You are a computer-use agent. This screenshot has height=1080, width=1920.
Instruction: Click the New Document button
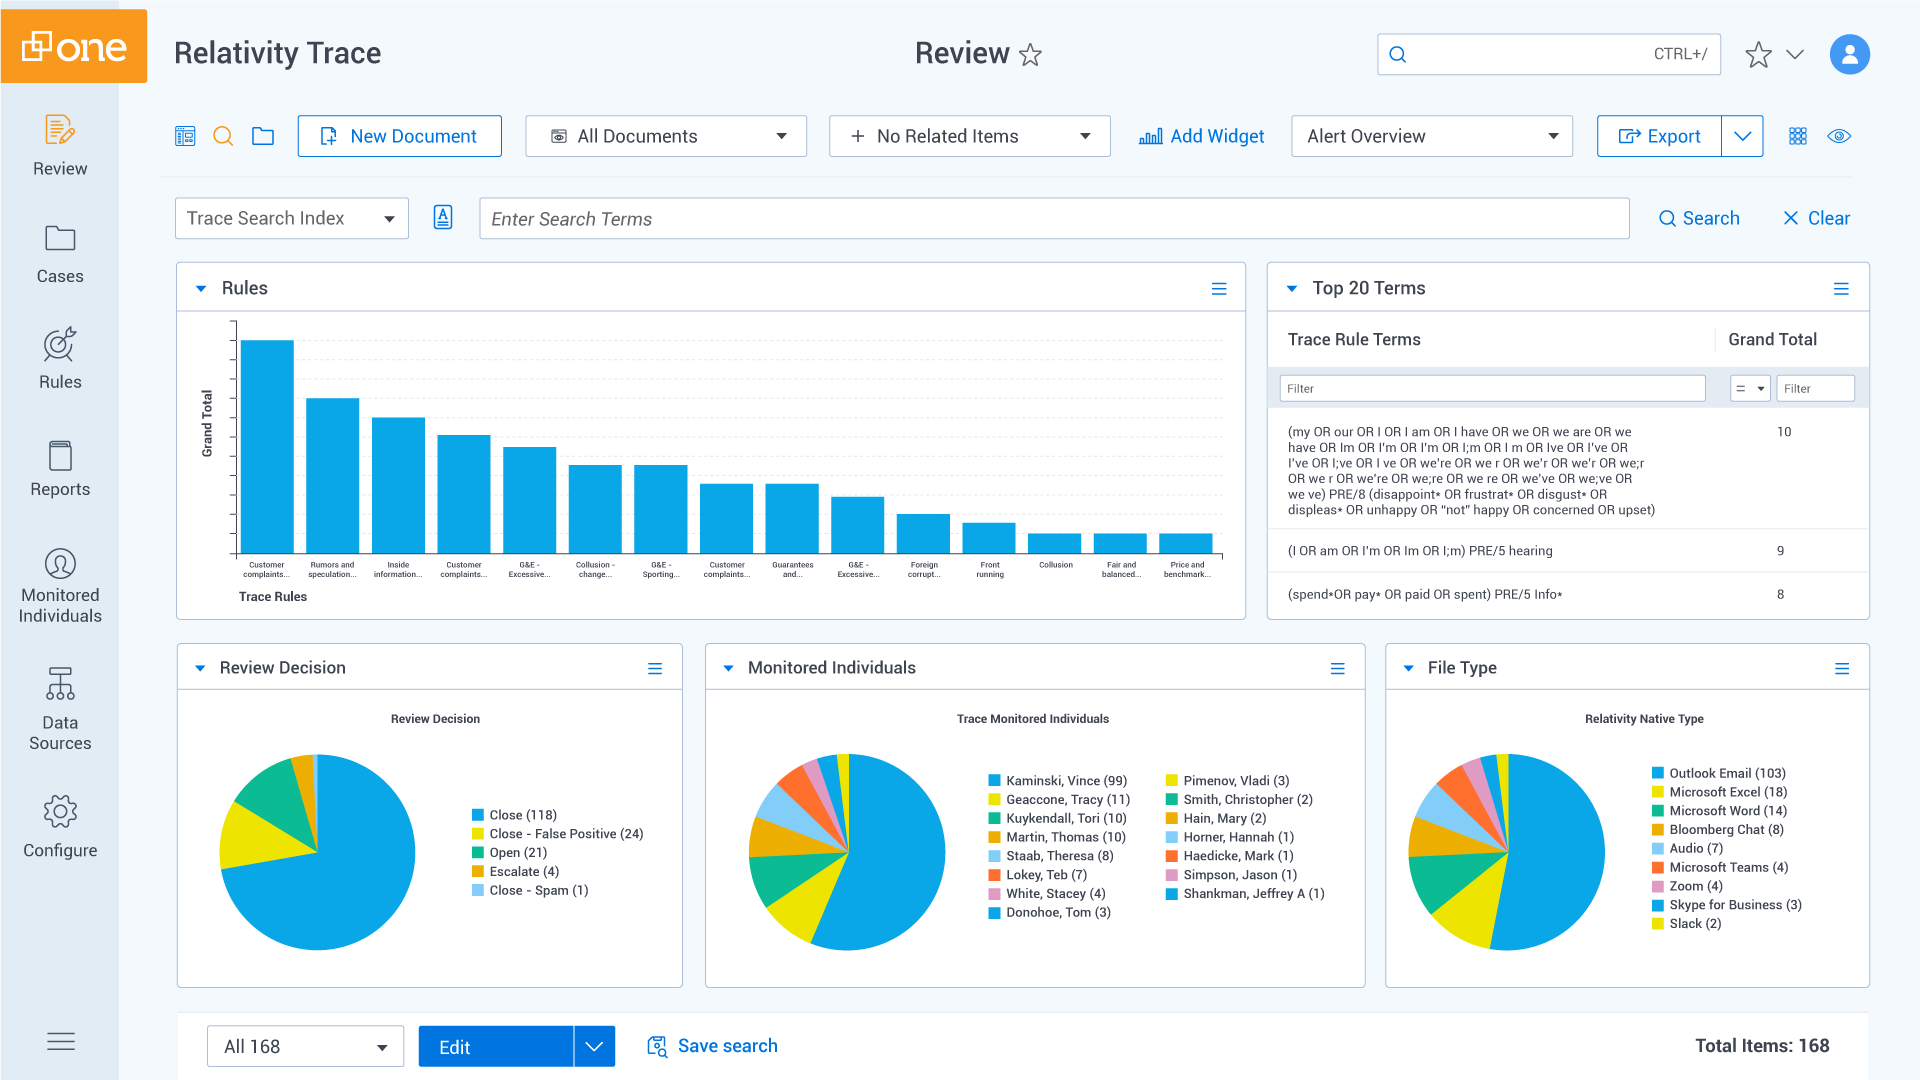[x=399, y=136]
